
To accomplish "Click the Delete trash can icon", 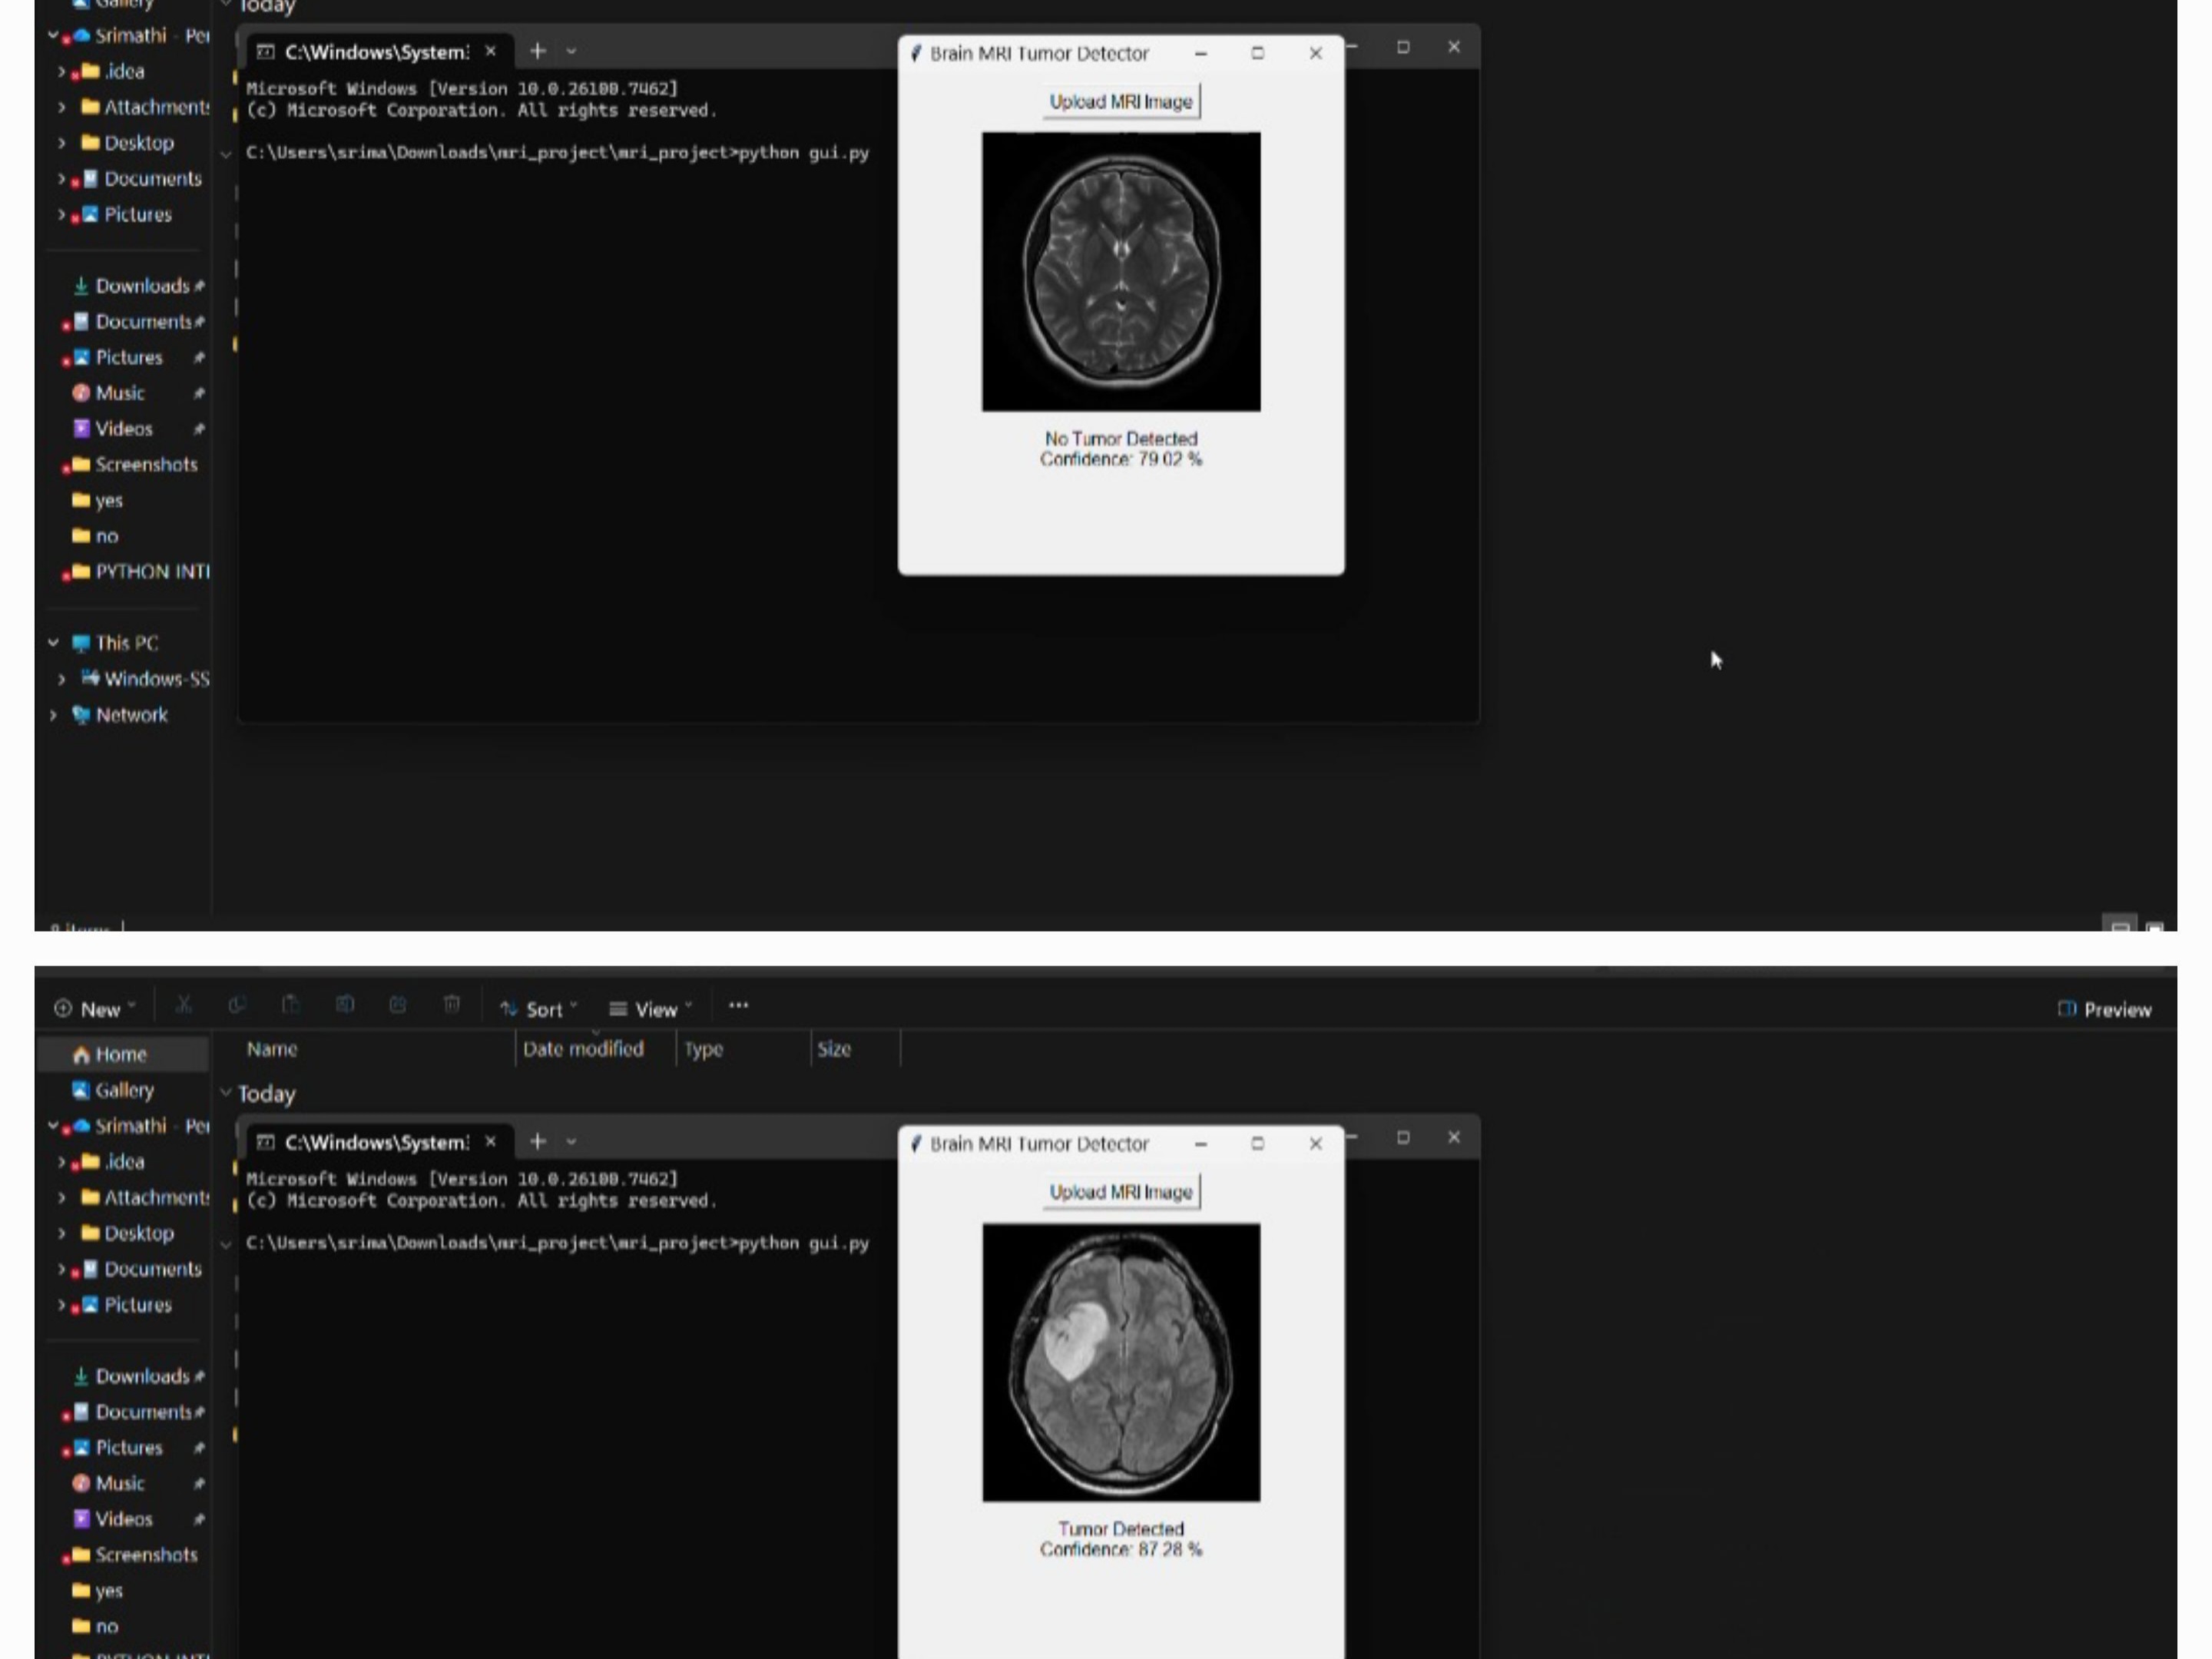I will point(452,1005).
